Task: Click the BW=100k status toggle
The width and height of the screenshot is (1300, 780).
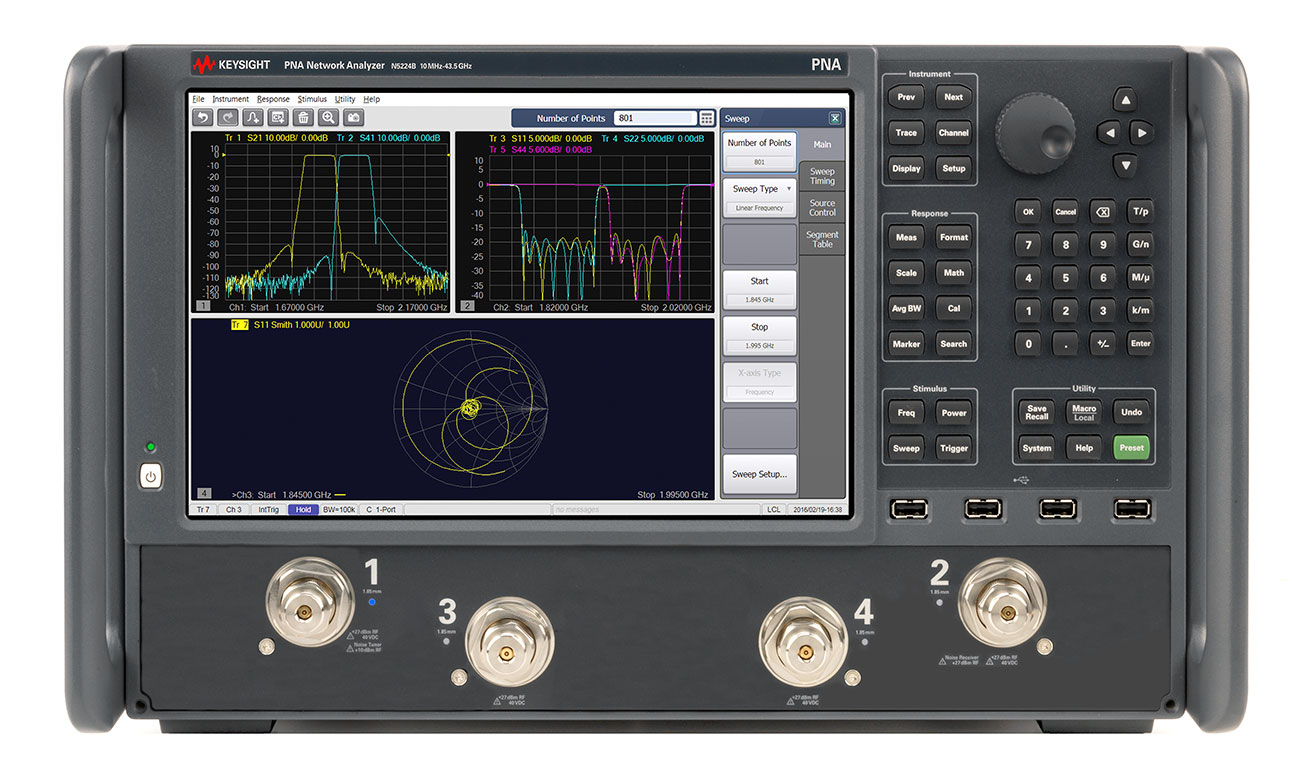Action: click(338, 509)
